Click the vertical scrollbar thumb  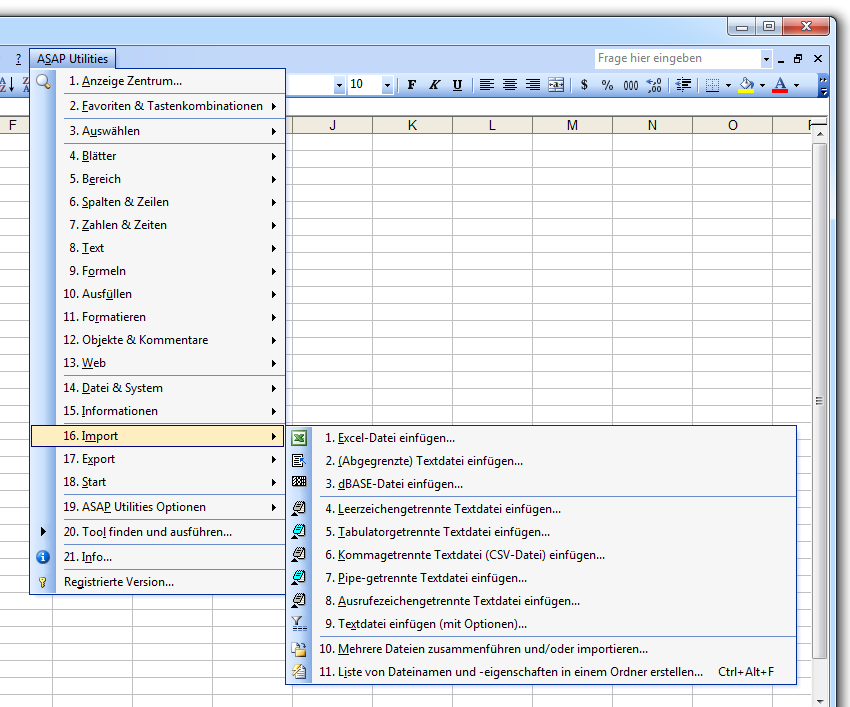[819, 400]
